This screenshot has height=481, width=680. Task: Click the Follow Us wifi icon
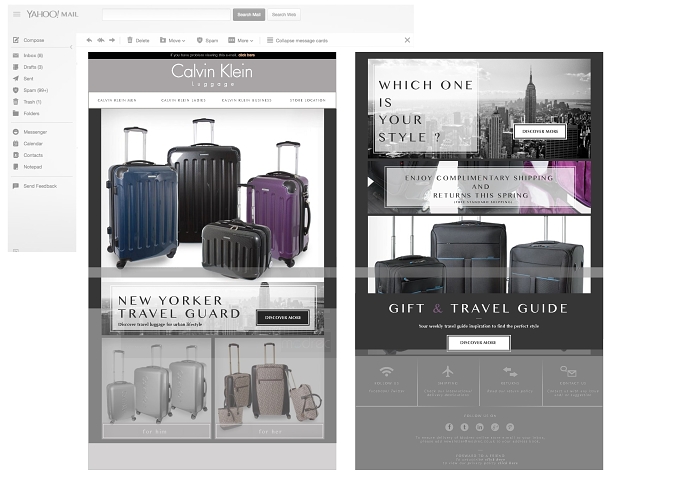point(386,372)
